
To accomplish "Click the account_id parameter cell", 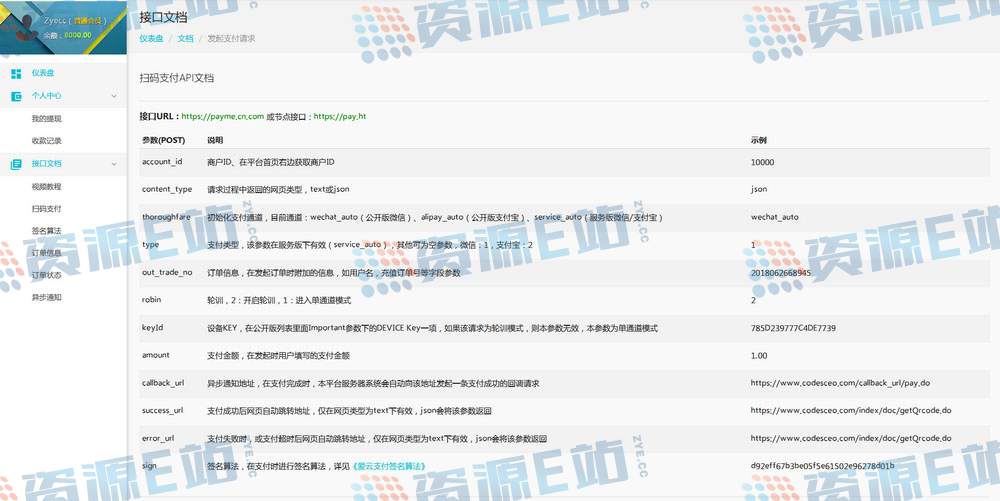I will pyautogui.click(x=162, y=162).
